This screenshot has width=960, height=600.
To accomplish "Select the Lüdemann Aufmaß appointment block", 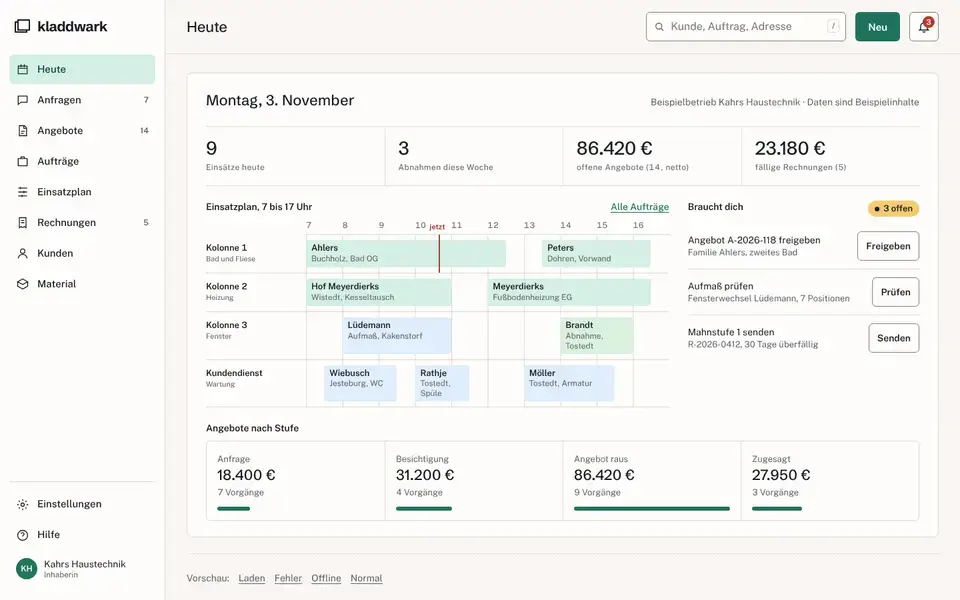I will [397, 336].
